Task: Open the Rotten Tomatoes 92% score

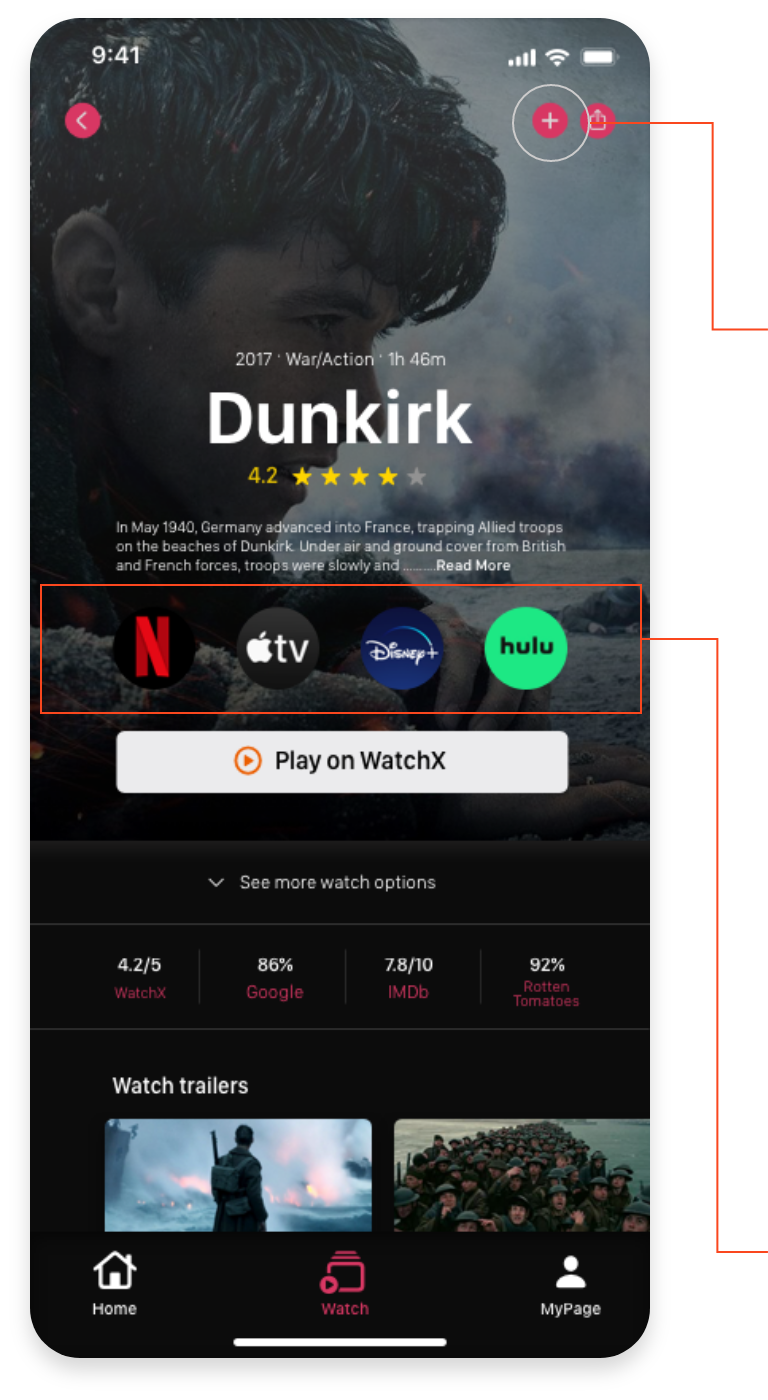Action: (x=547, y=980)
